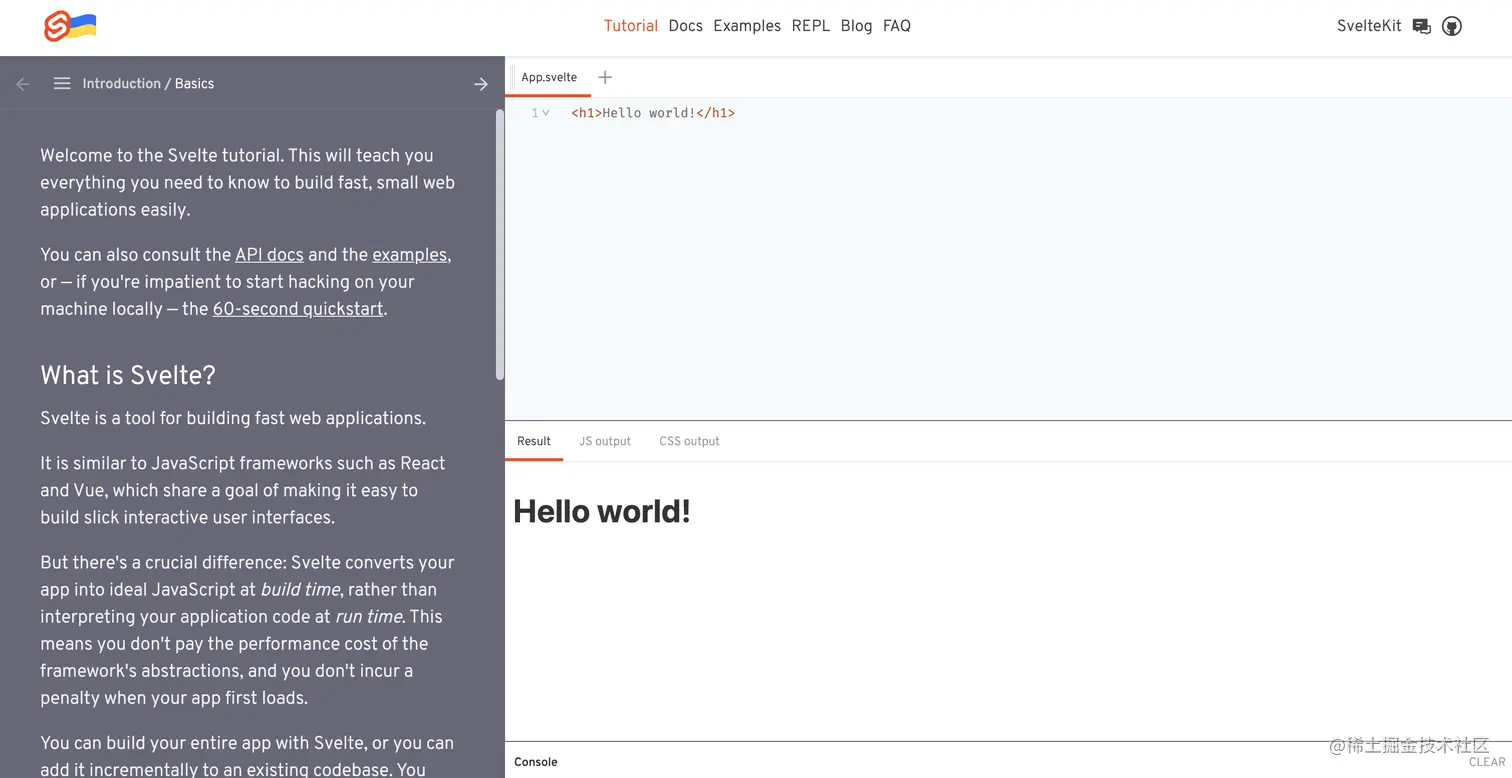The height and width of the screenshot is (778, 1512).
Task: Add a new component file tab
Action: click(605, 77)
